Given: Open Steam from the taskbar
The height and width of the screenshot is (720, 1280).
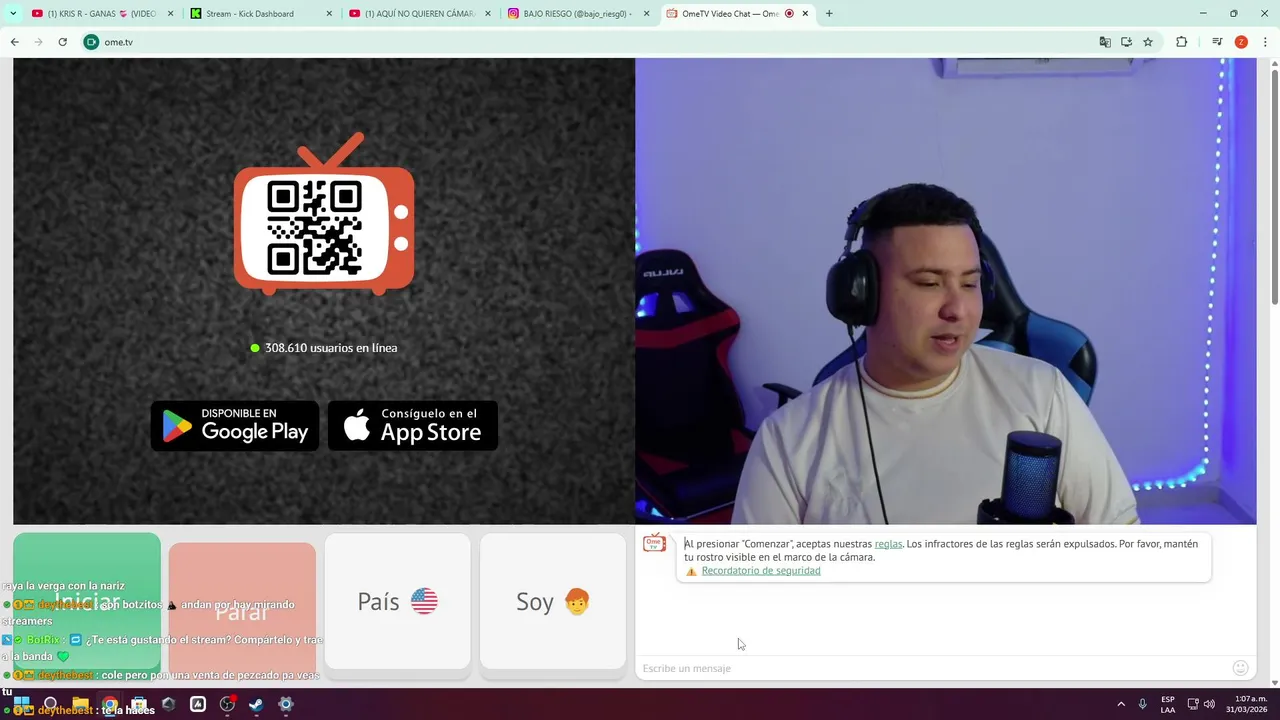Looking at the screenshot, I should point(256,704).
